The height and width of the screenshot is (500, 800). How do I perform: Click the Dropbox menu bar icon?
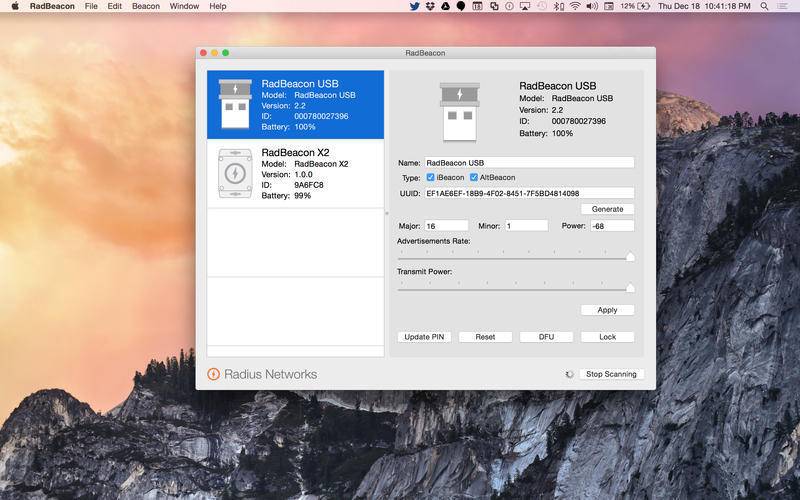click(430, 6)
